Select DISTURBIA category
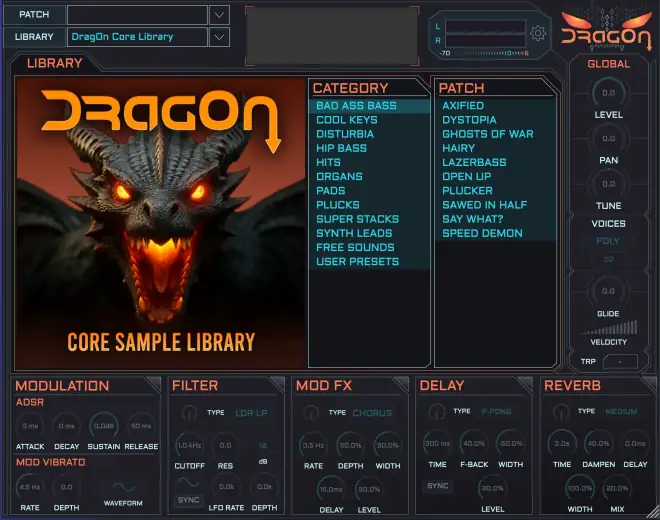The image size is (660, 520). [x=369, y=134]
